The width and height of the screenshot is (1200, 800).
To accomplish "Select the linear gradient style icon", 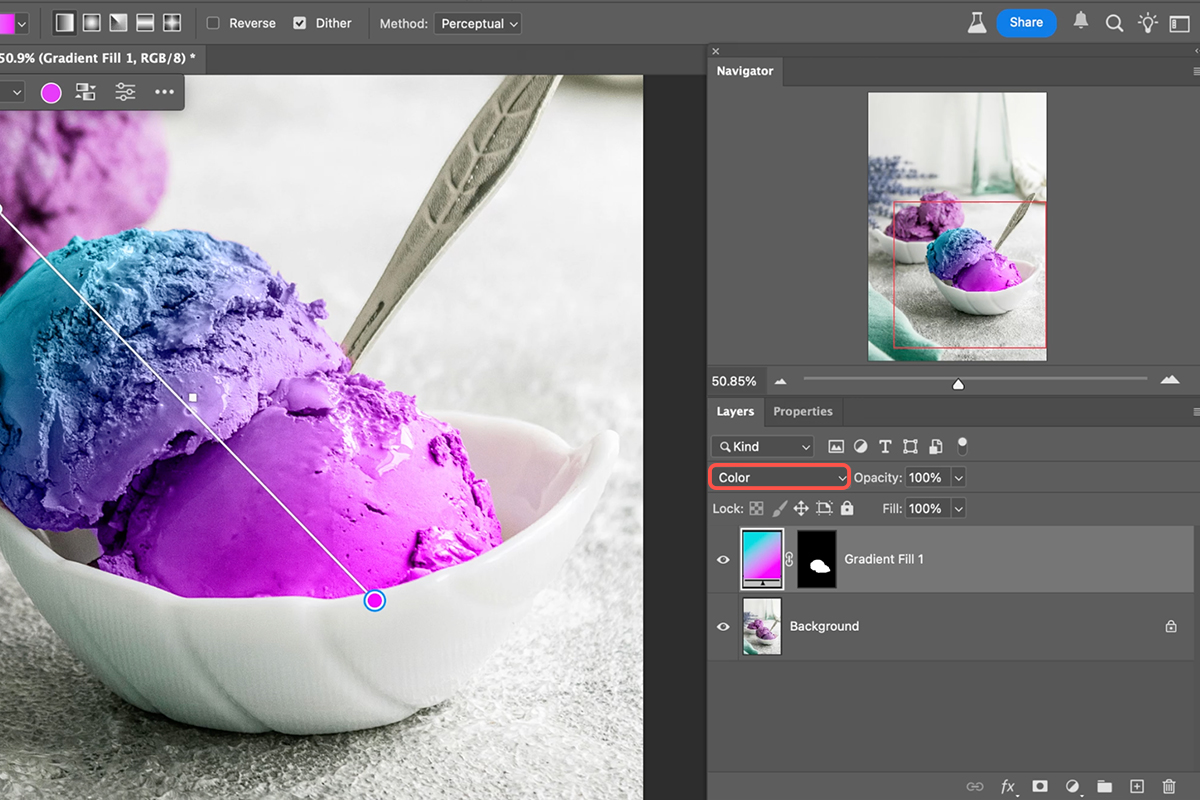I will click(x=64, y=22).
